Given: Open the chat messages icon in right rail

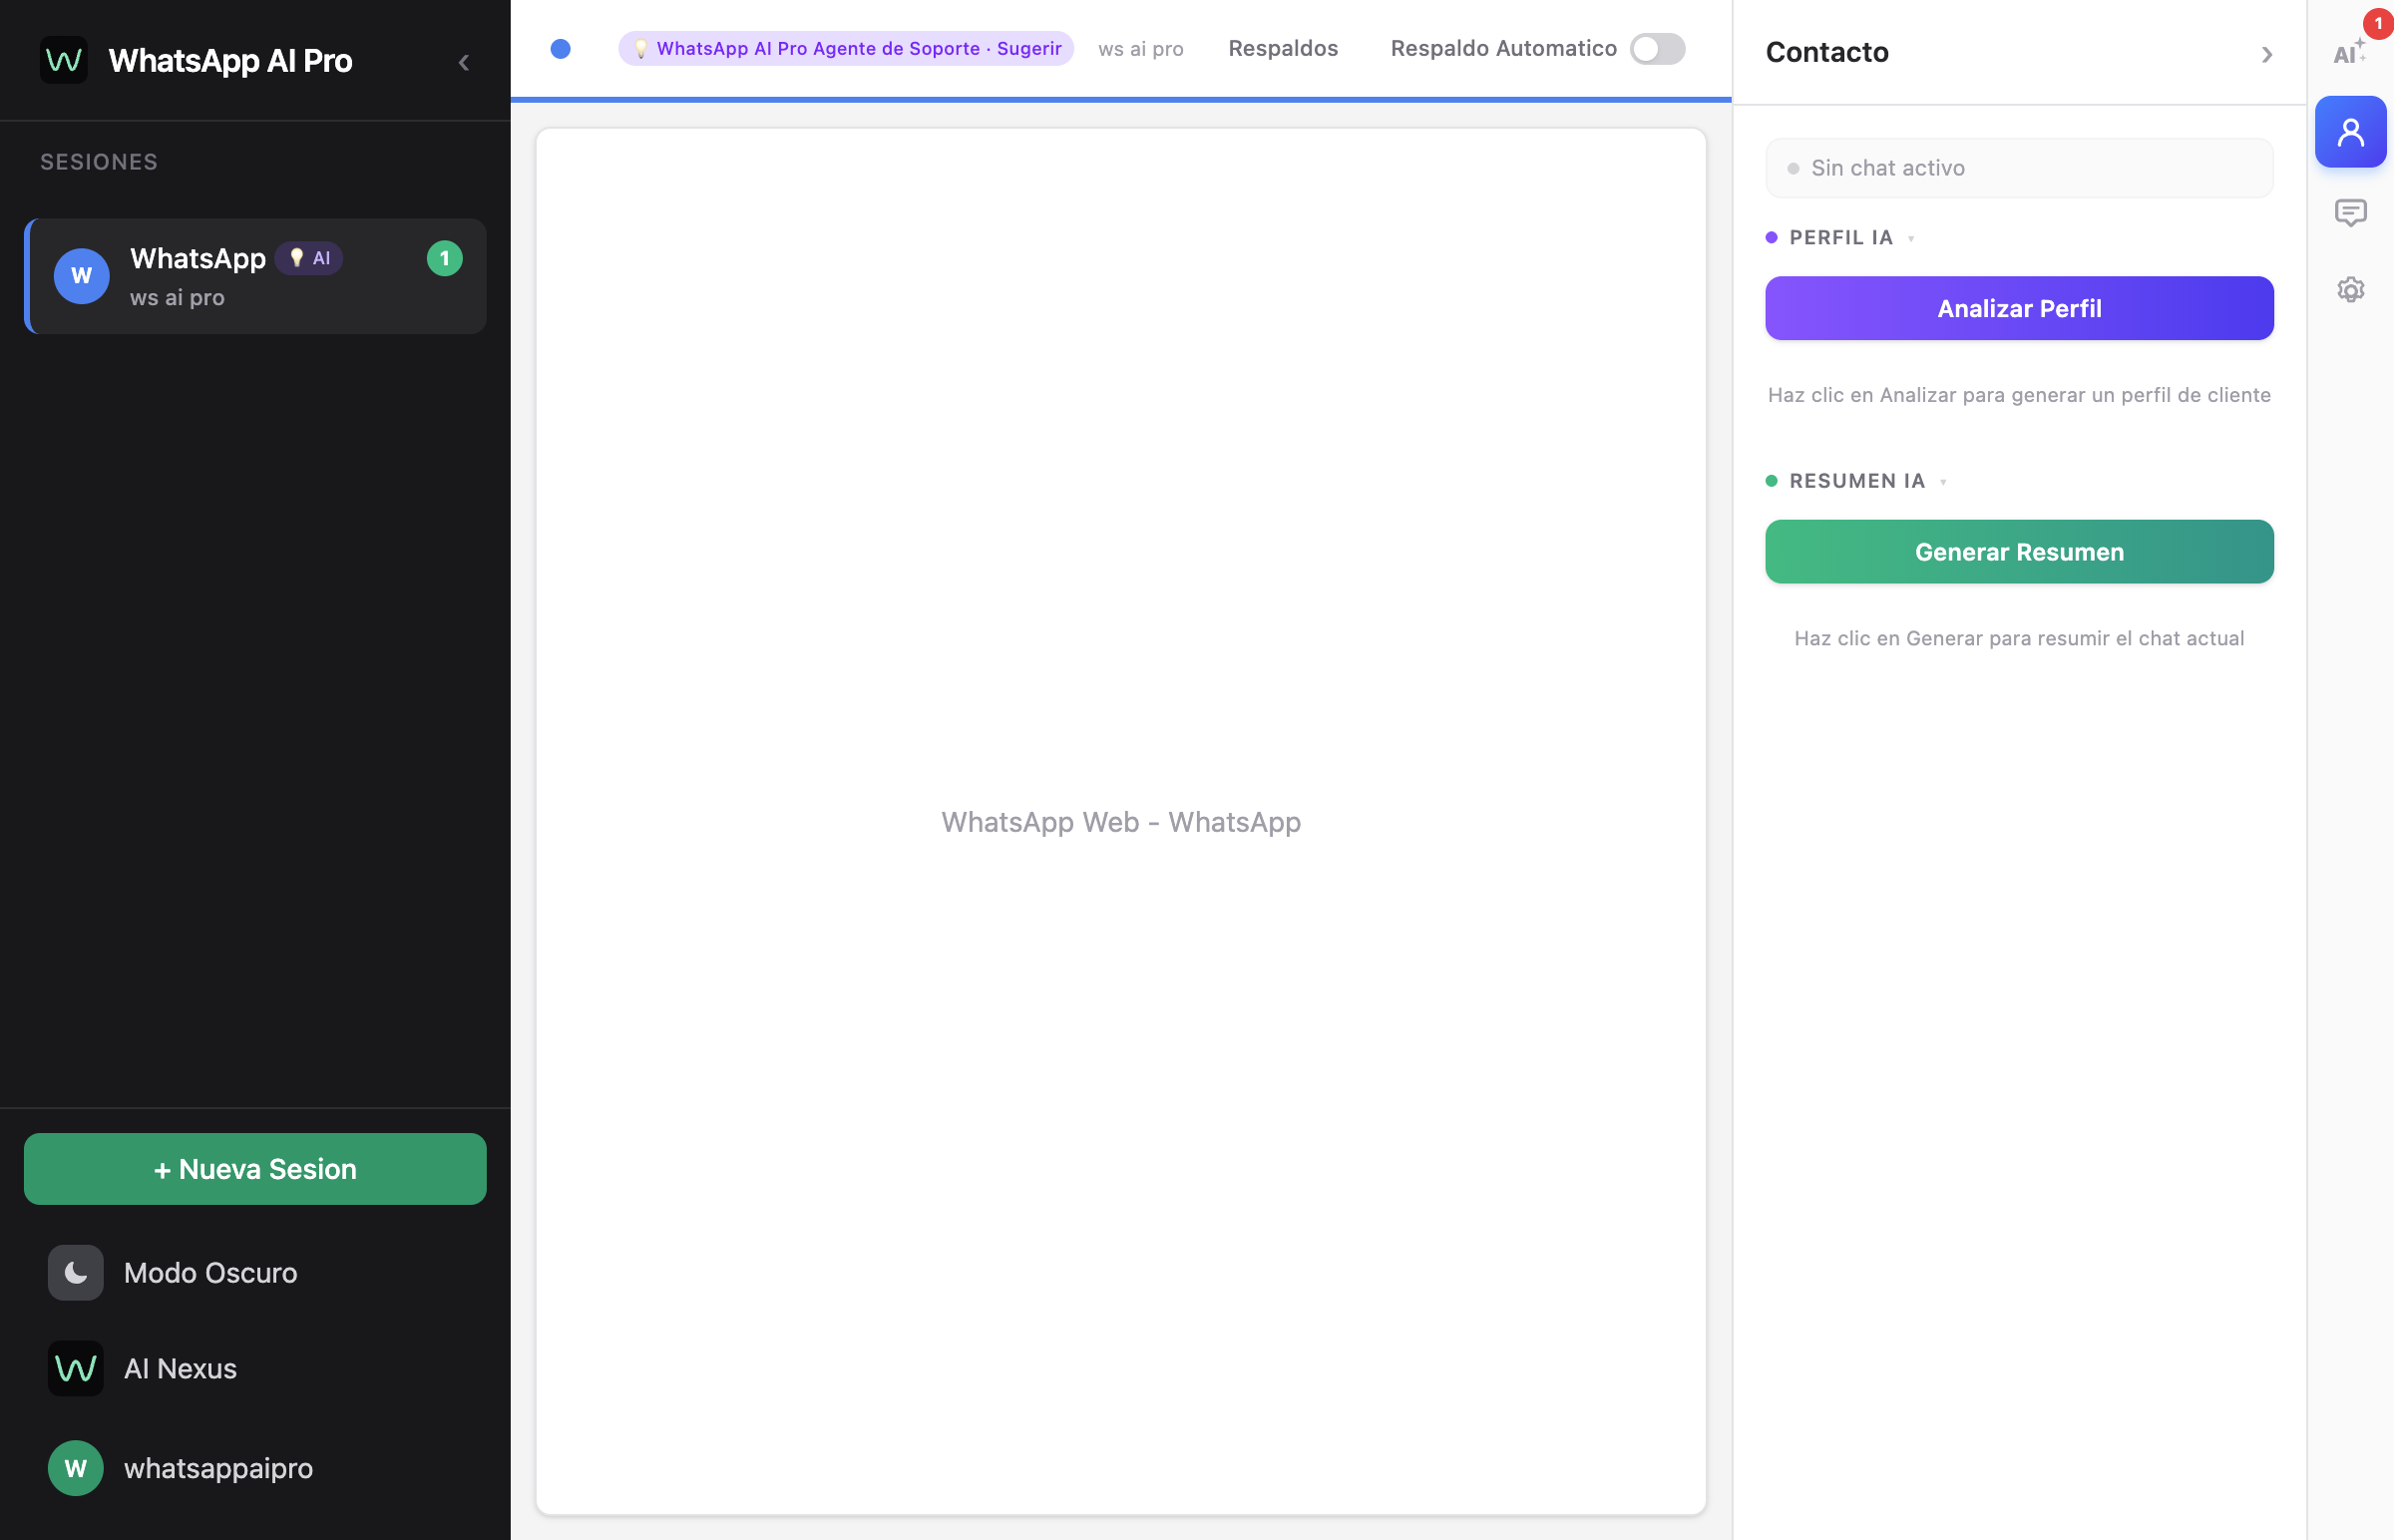Looking at the screenshot, I should tap(2350, 212).
